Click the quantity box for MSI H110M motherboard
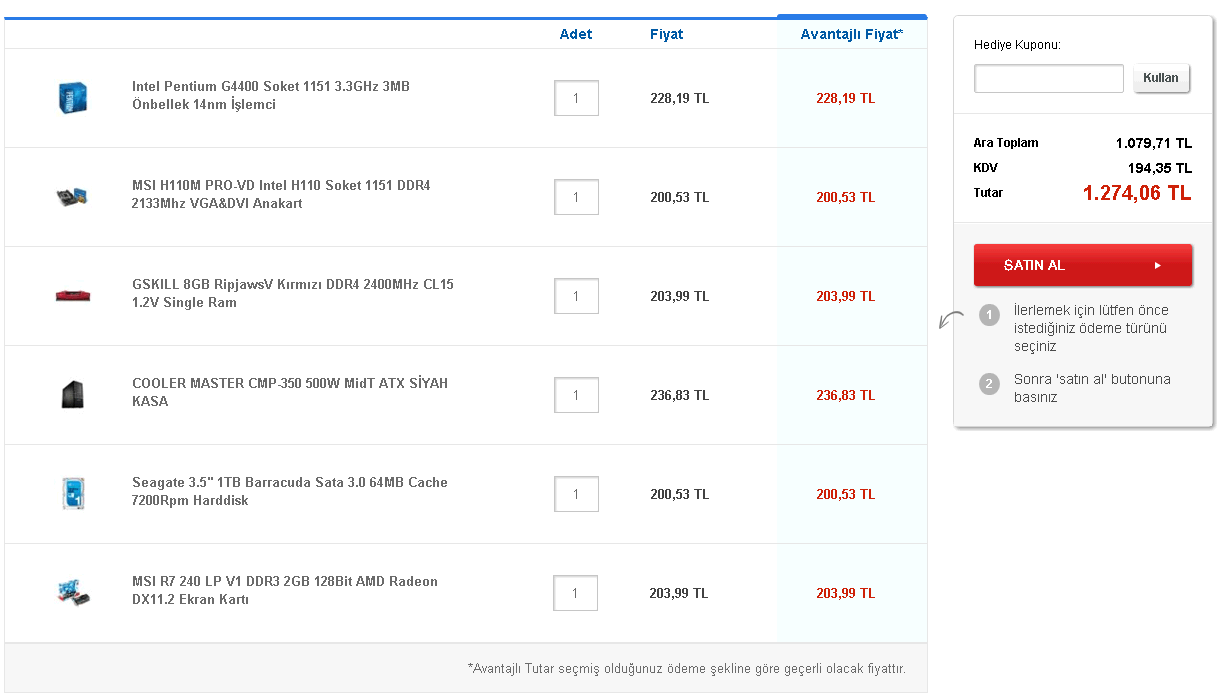 click(576, 197)
